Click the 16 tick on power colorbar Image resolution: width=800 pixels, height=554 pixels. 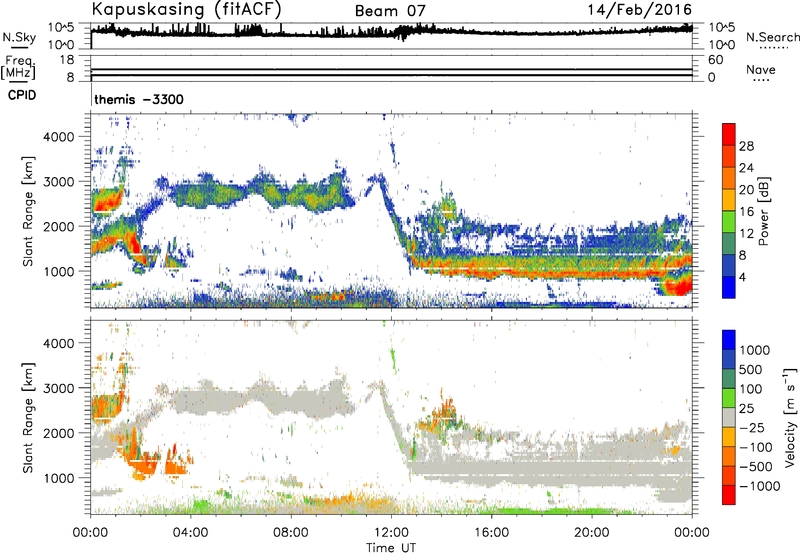coord(746,211)
